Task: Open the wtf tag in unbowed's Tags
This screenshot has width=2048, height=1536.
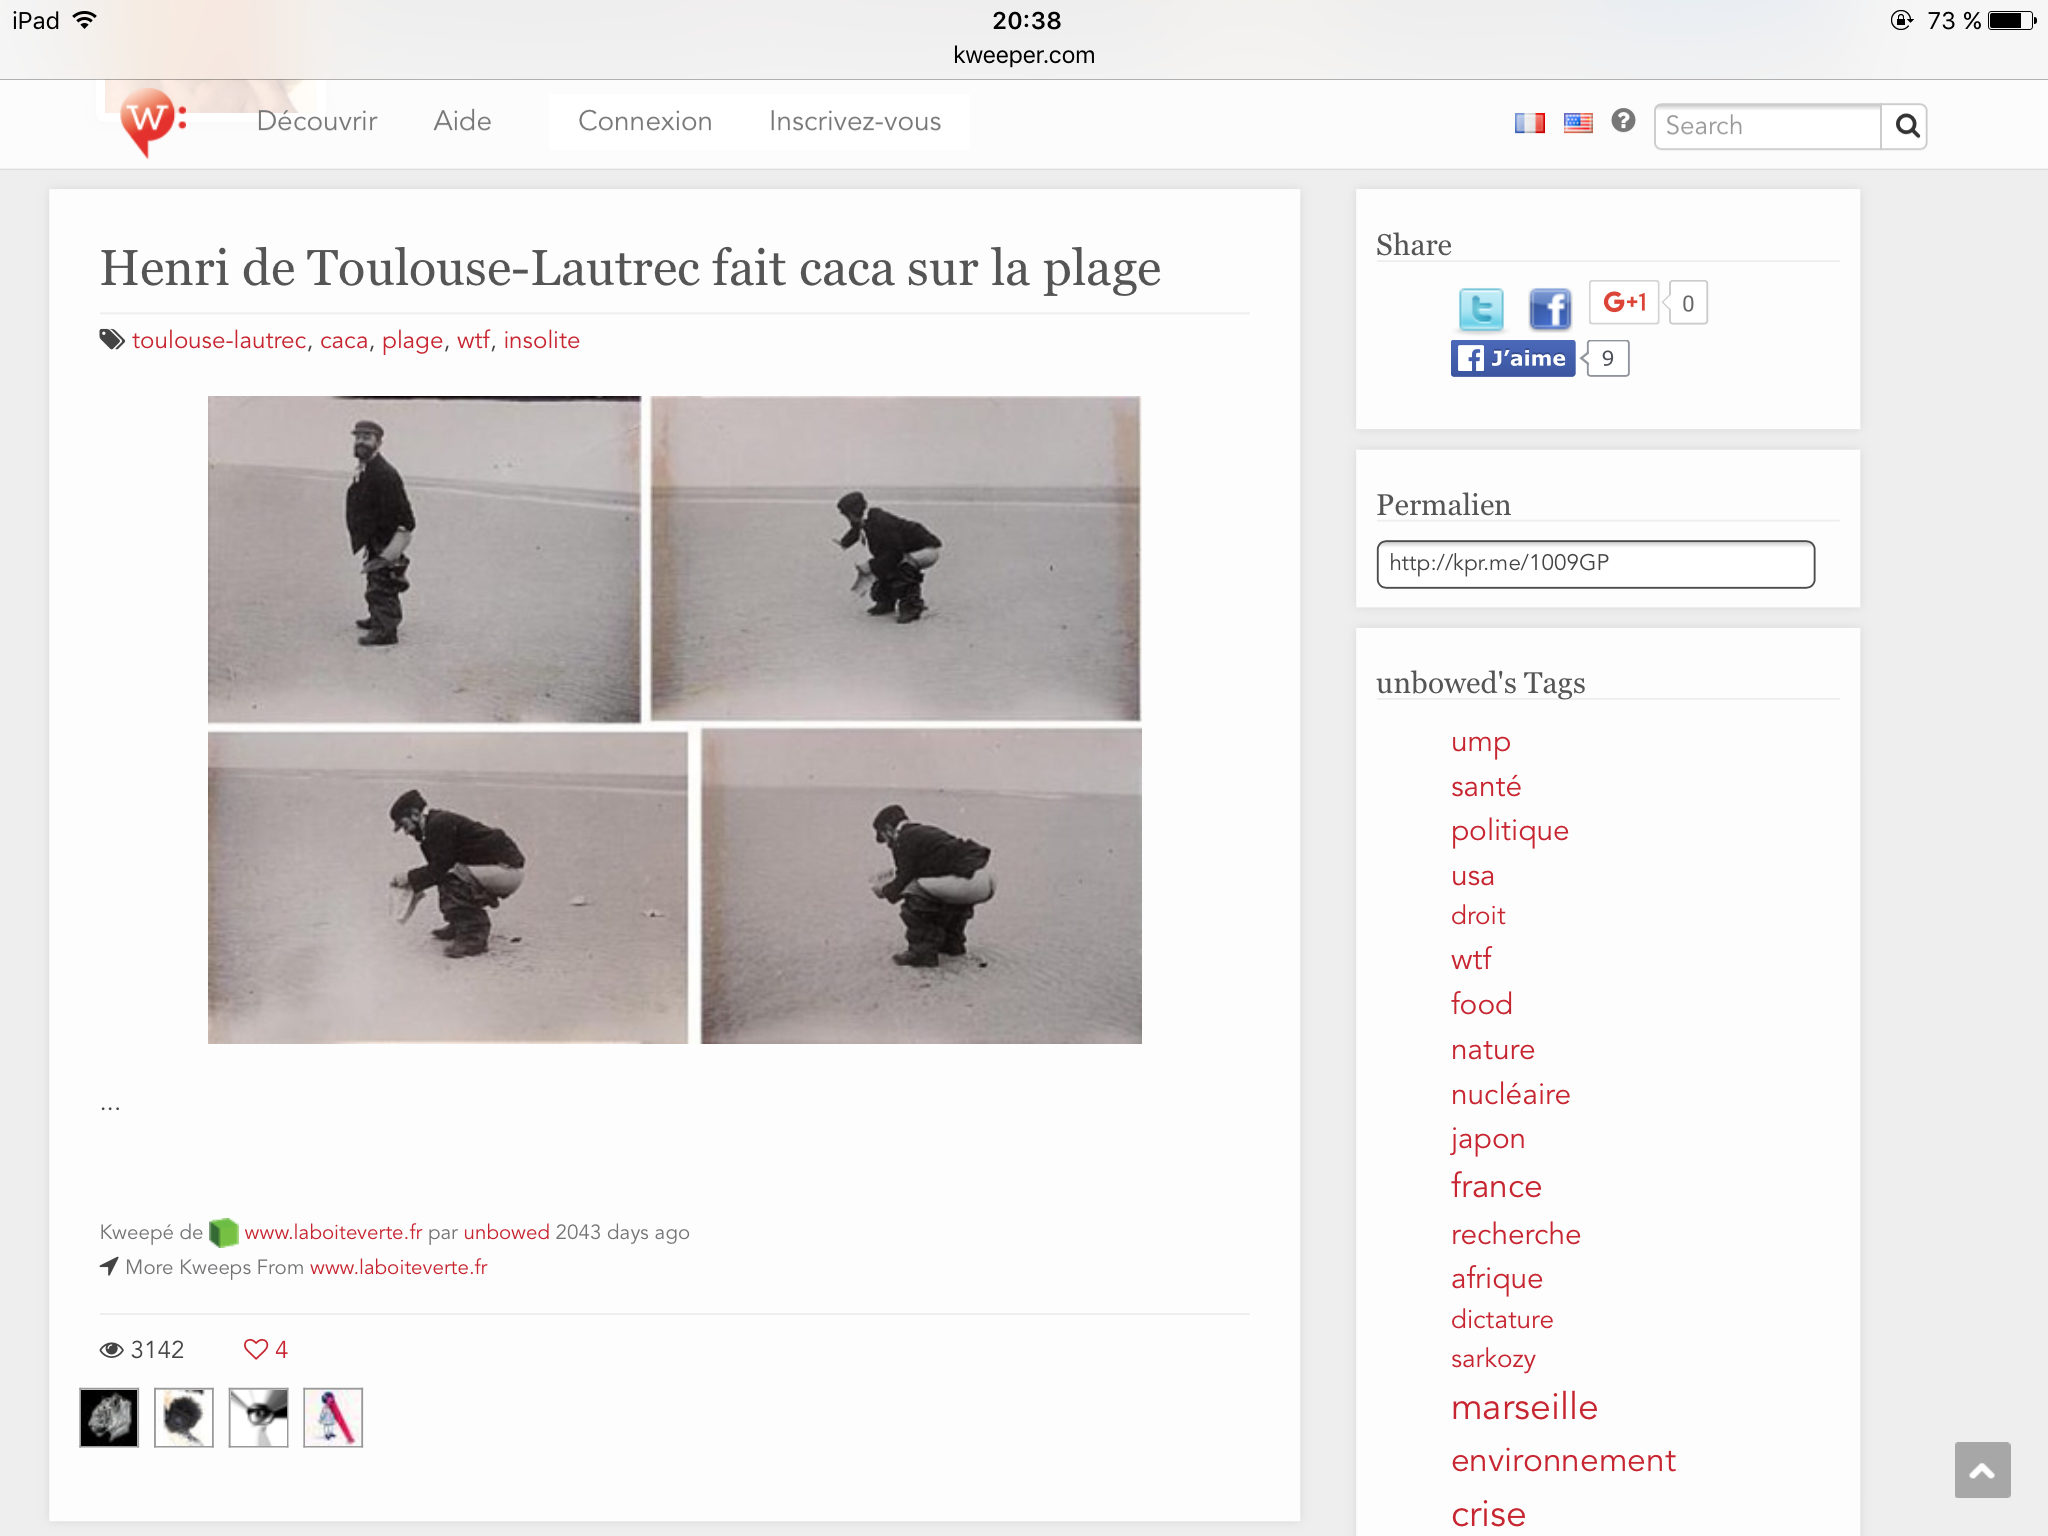Action: tap(1471, 959)
